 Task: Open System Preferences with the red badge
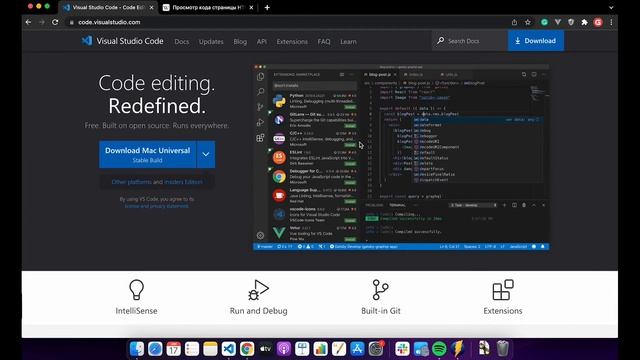pyautogui.click(x=376, y=349)
